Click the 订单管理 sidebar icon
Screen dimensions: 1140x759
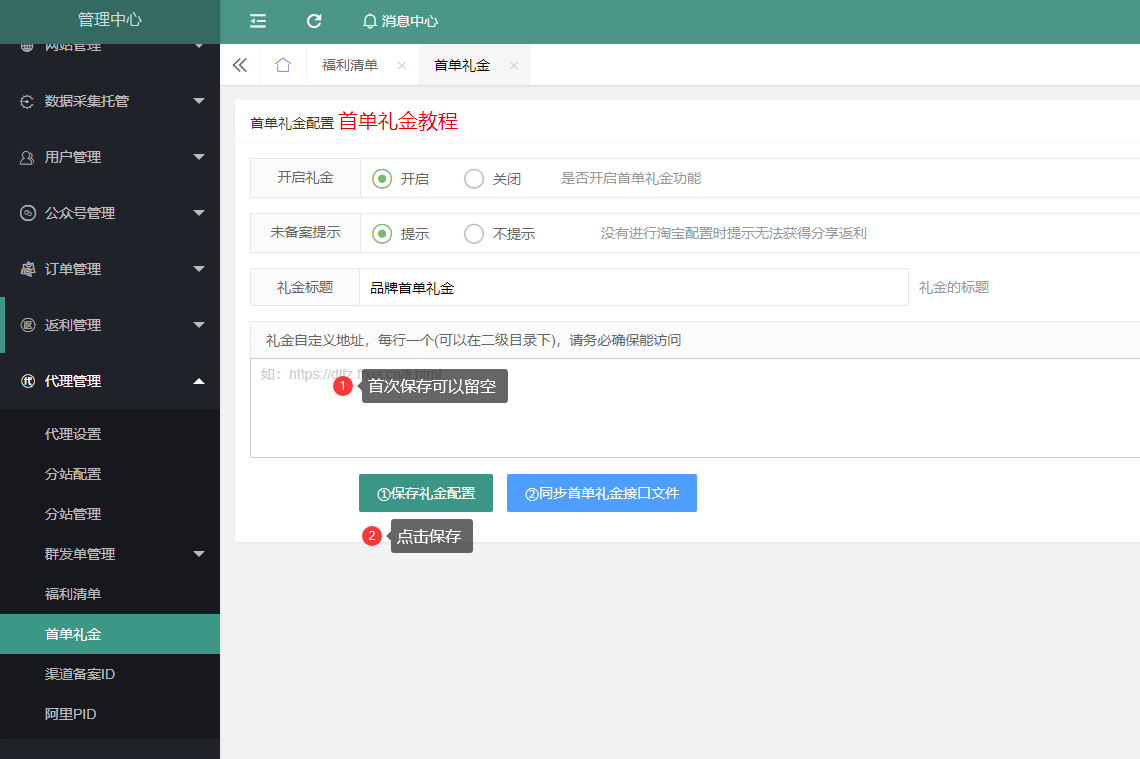tap(28, 269)
